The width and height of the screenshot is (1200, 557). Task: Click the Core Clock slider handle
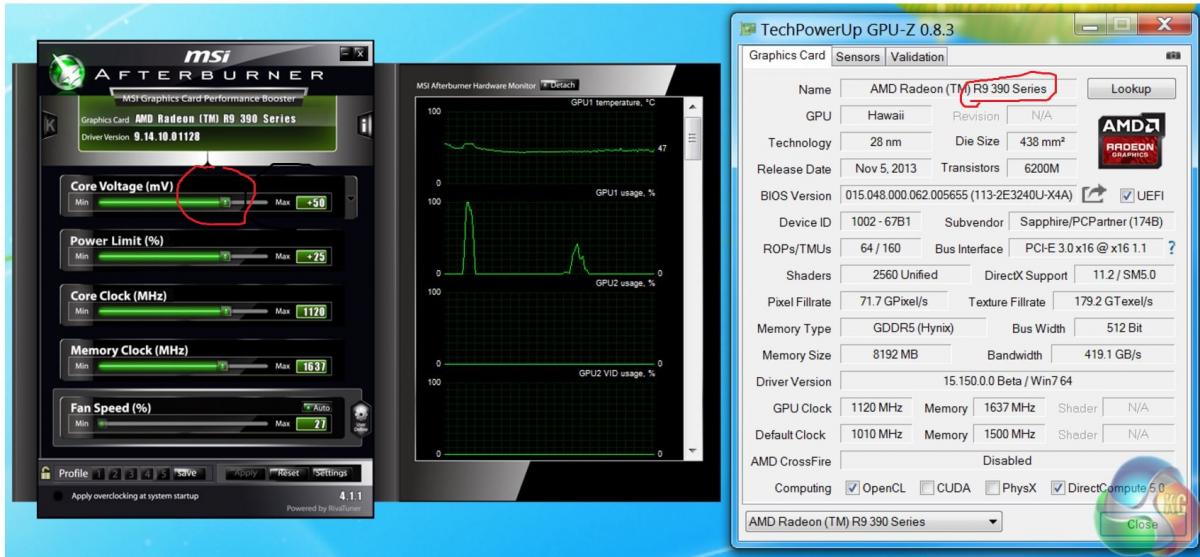click(x=225, y=312)
